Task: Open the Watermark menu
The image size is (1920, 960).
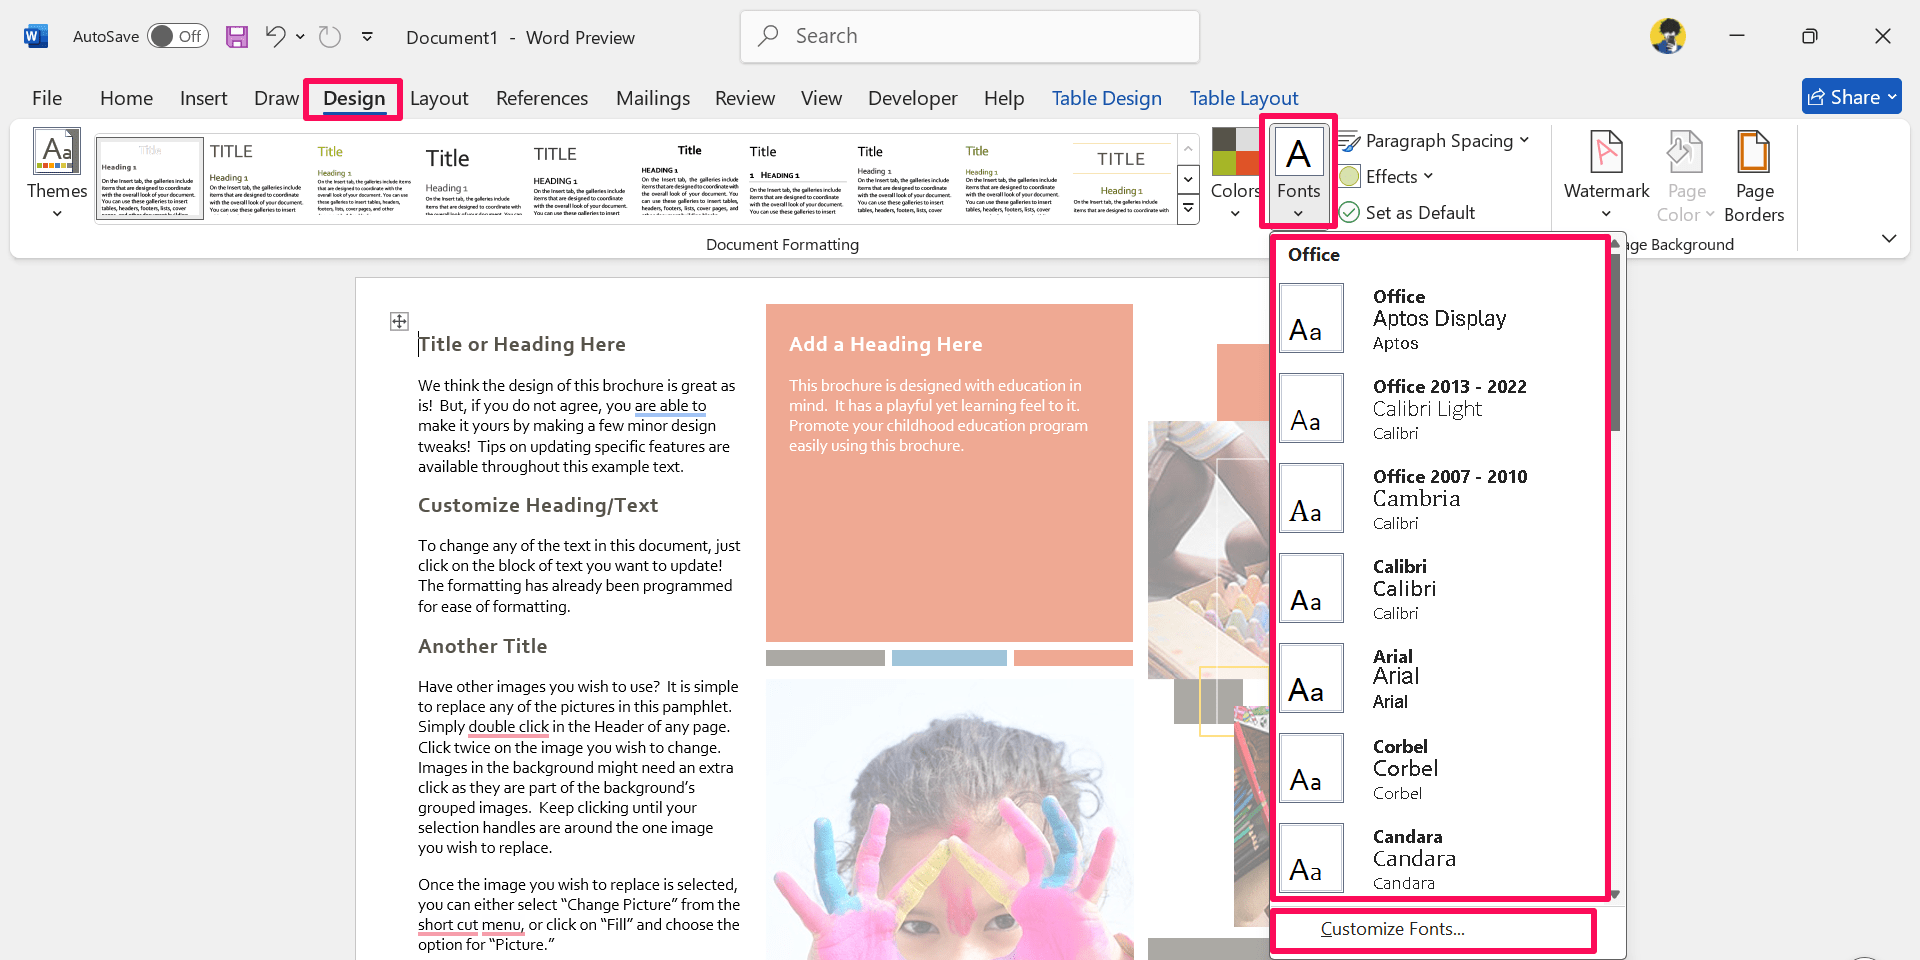Action: coord(1606,173)
